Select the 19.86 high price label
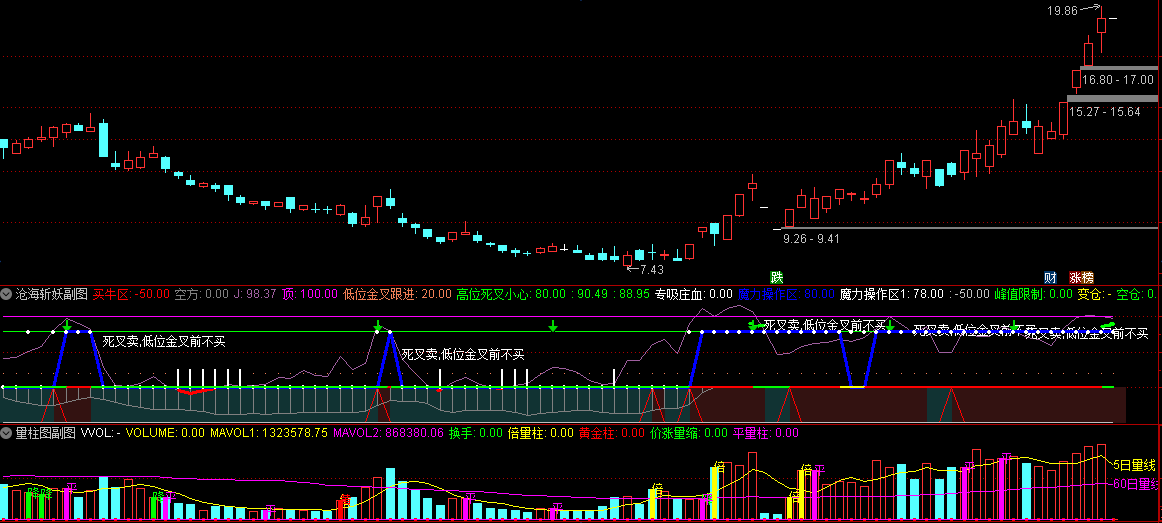Image resolution: width=1162 pixels, height=523 pixels. coord(1062,10)
